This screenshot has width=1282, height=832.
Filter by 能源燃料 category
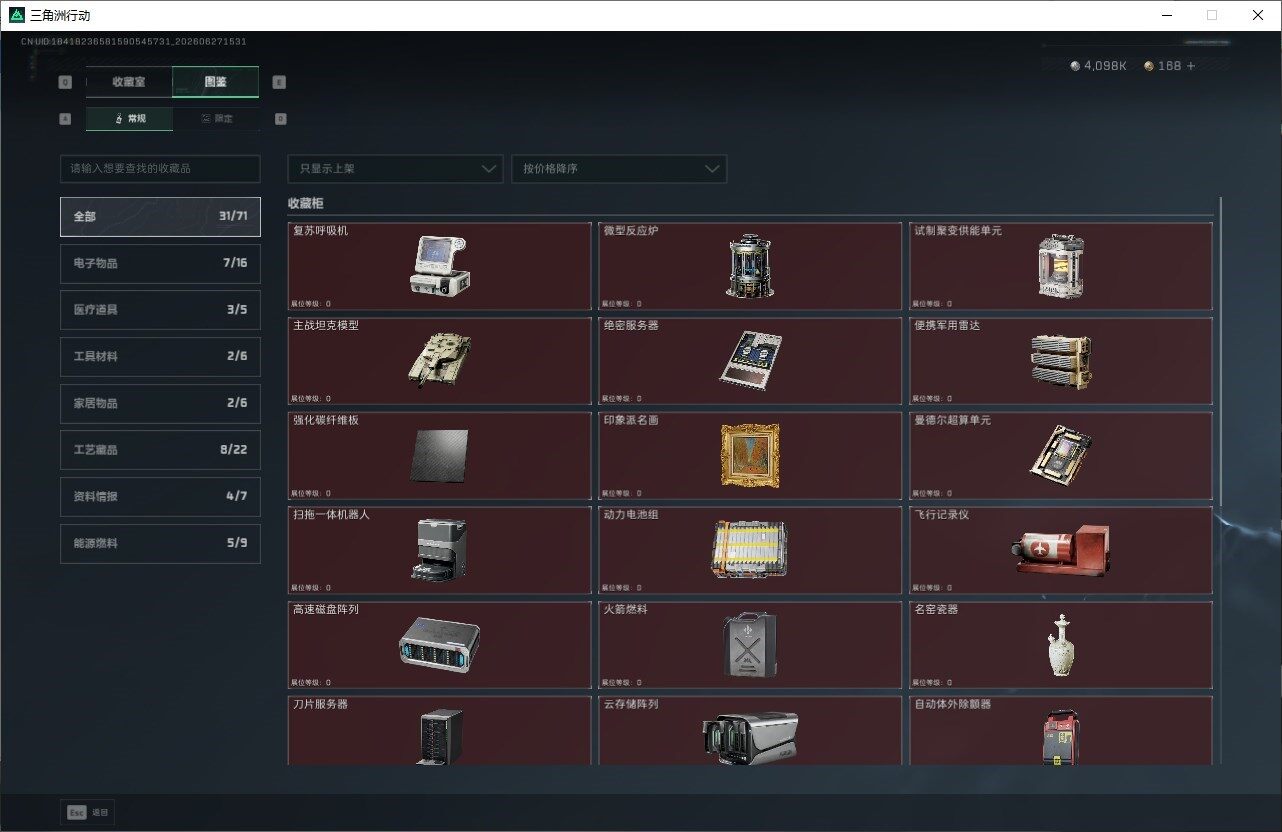point(160,543)
